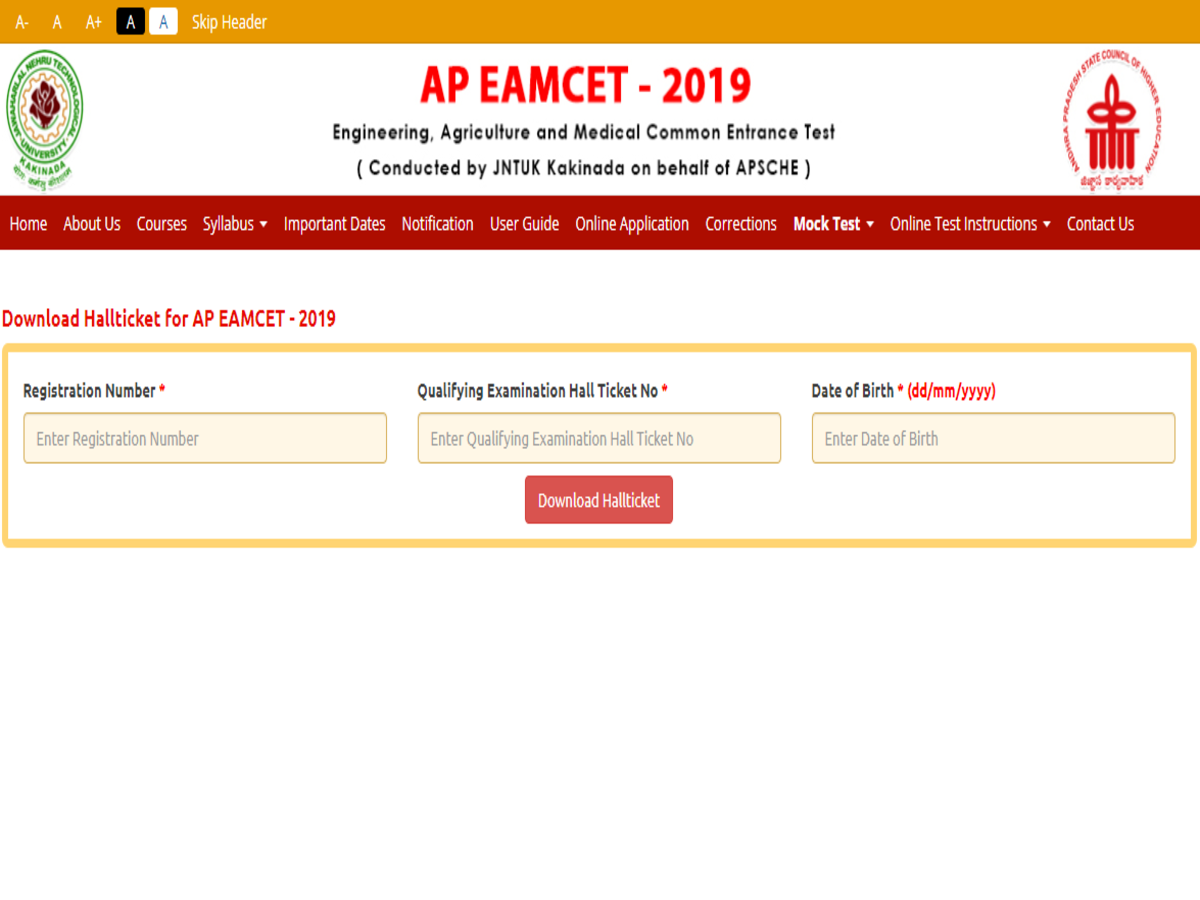Click the AP EAMCET - 2019 title

[586, 85]
